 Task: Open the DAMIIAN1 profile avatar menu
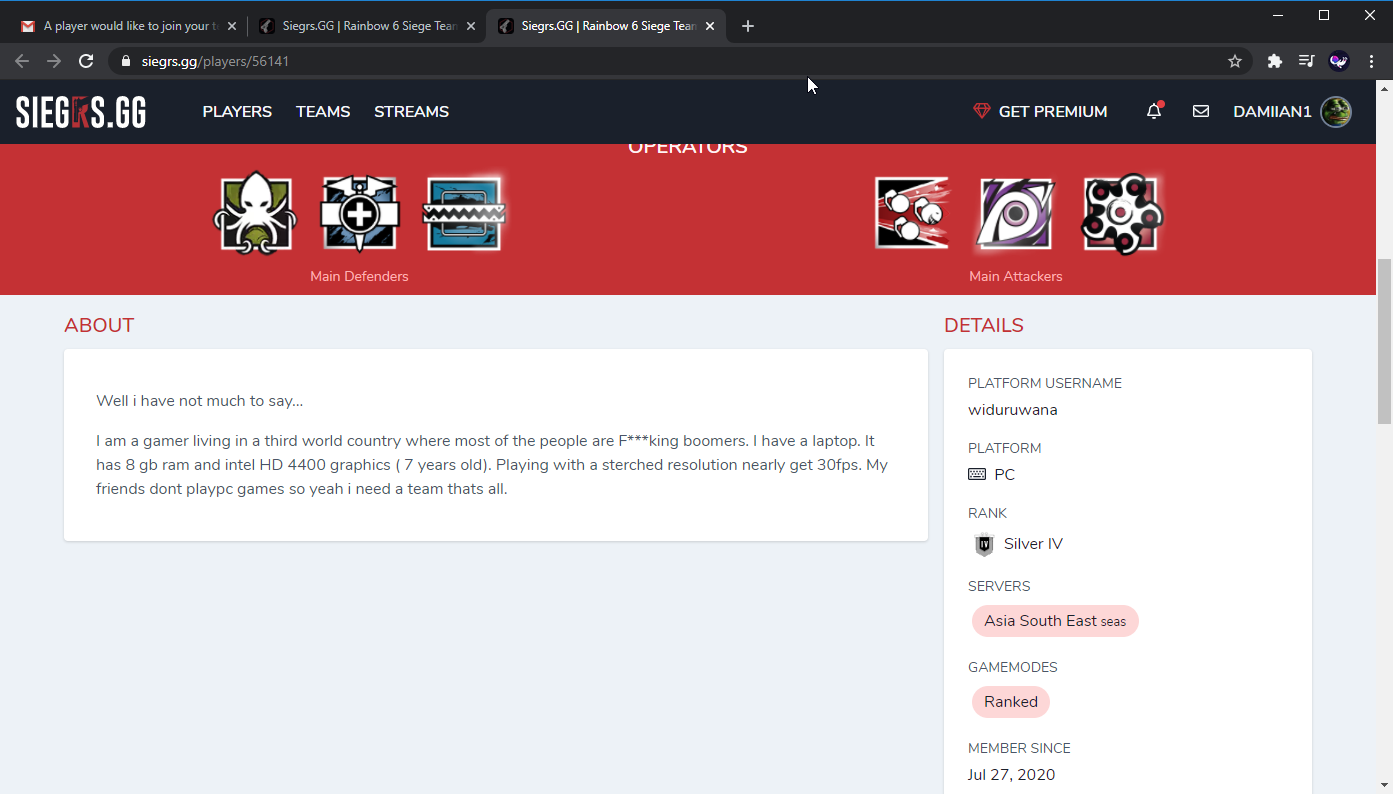click(x=1335, y=112)
